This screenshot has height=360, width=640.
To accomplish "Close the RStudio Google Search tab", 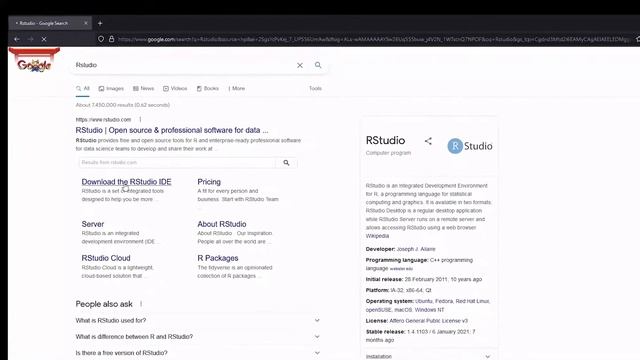I will pos(86,23).
